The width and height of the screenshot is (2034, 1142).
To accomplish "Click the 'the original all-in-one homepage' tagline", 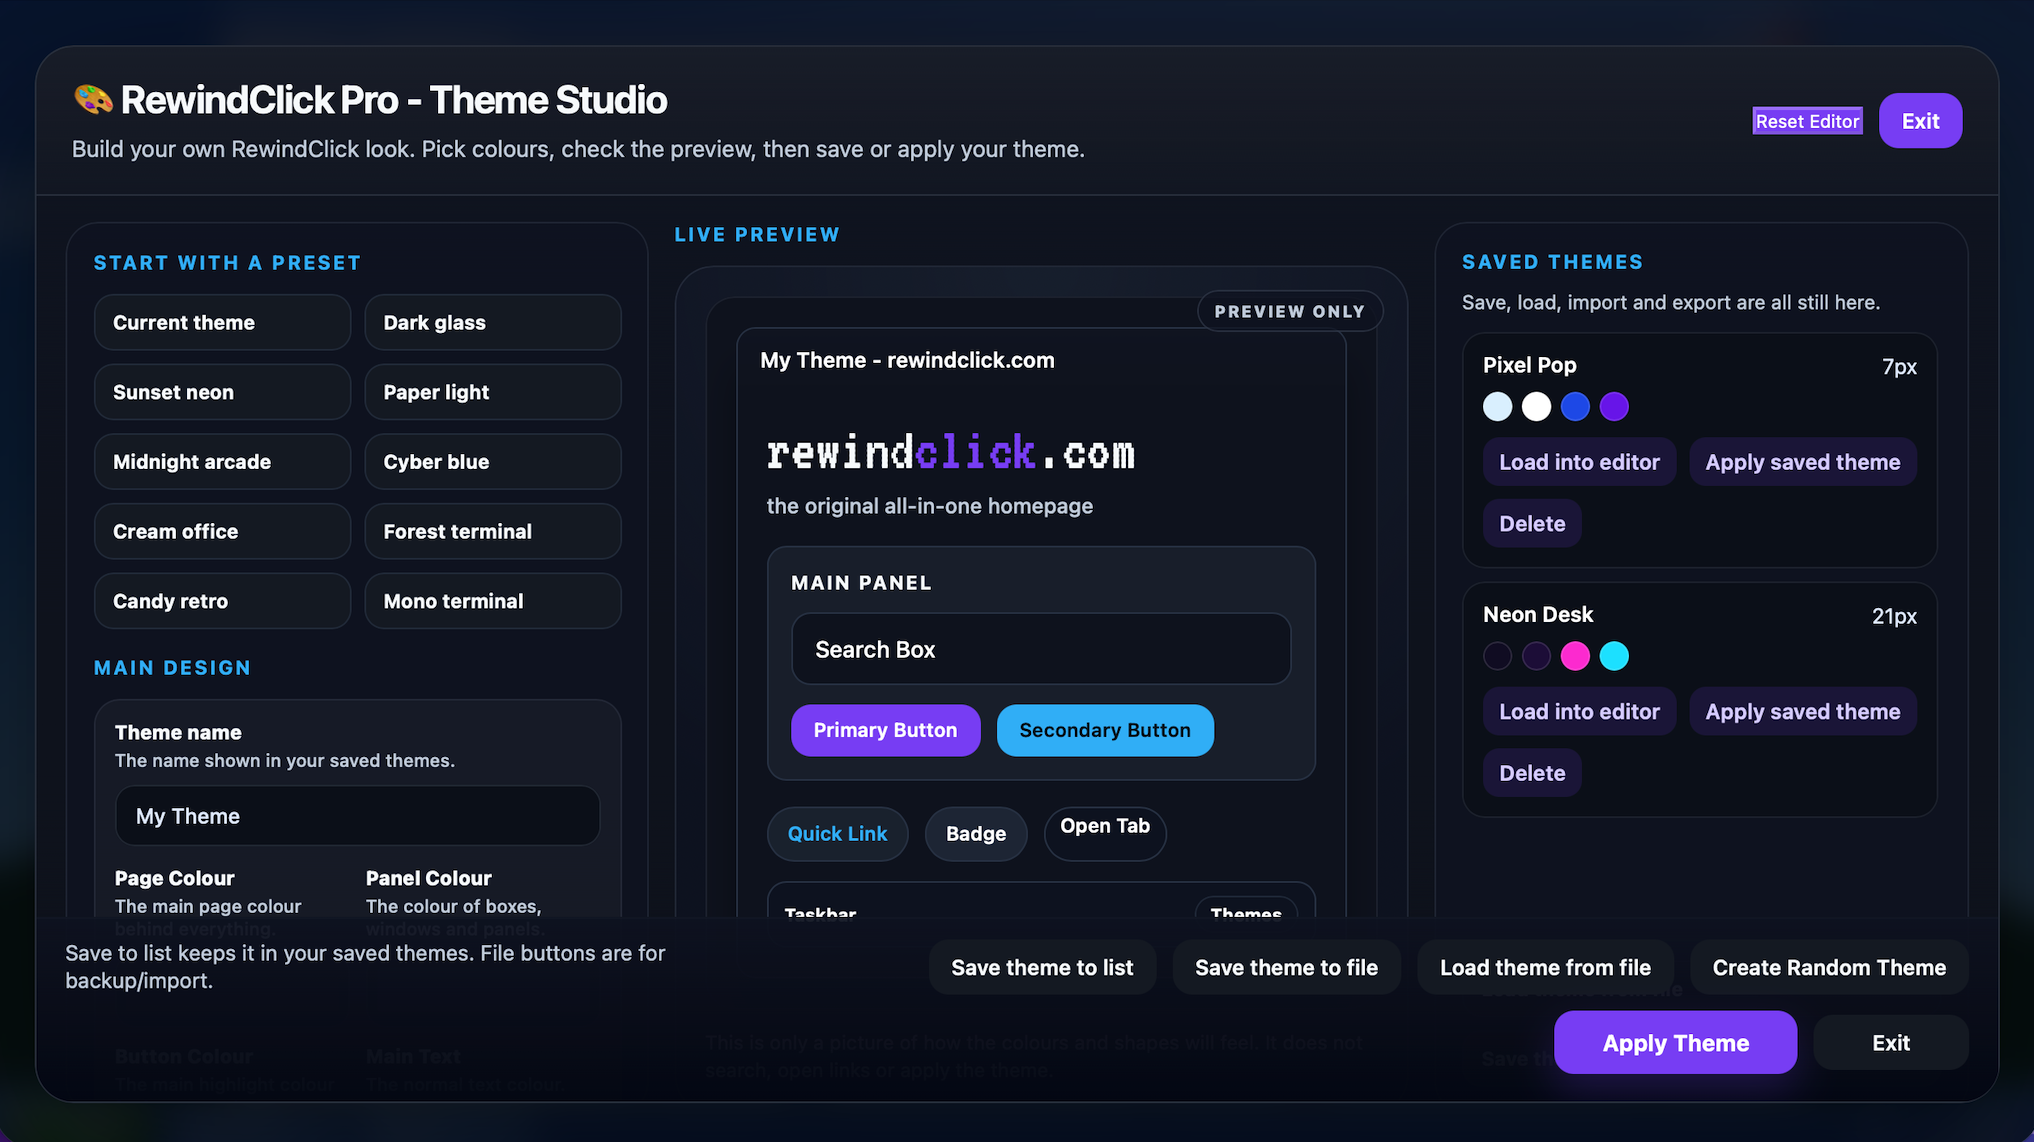I will click(930, 506).
